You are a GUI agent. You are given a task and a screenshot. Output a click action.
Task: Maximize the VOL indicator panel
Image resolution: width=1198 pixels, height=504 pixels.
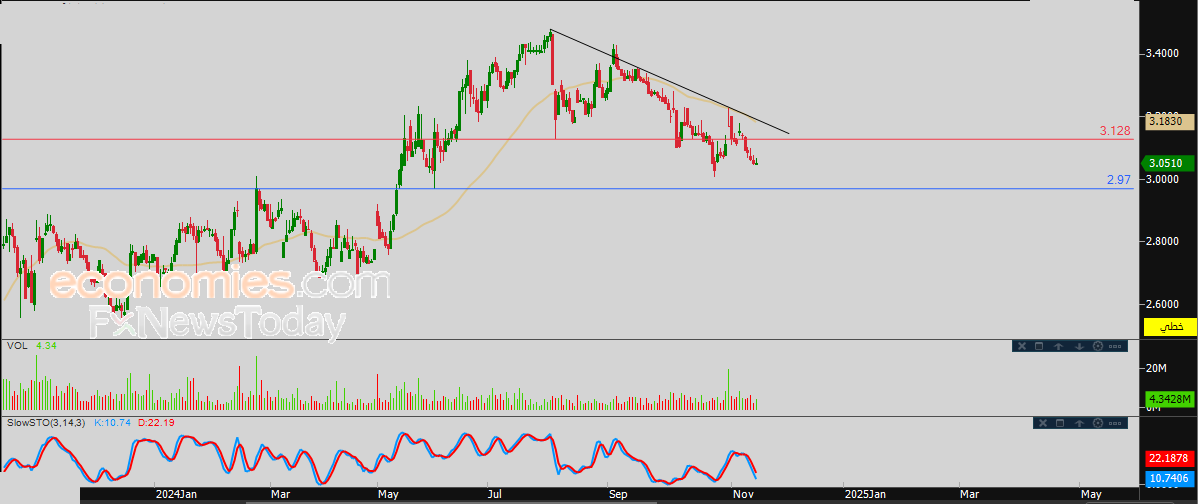click(x=1039, y=346)
